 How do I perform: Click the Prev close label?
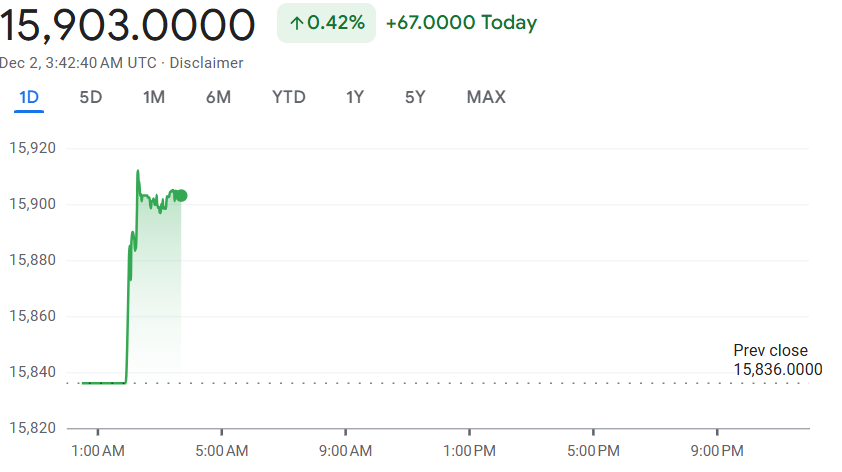pos(771,350)
